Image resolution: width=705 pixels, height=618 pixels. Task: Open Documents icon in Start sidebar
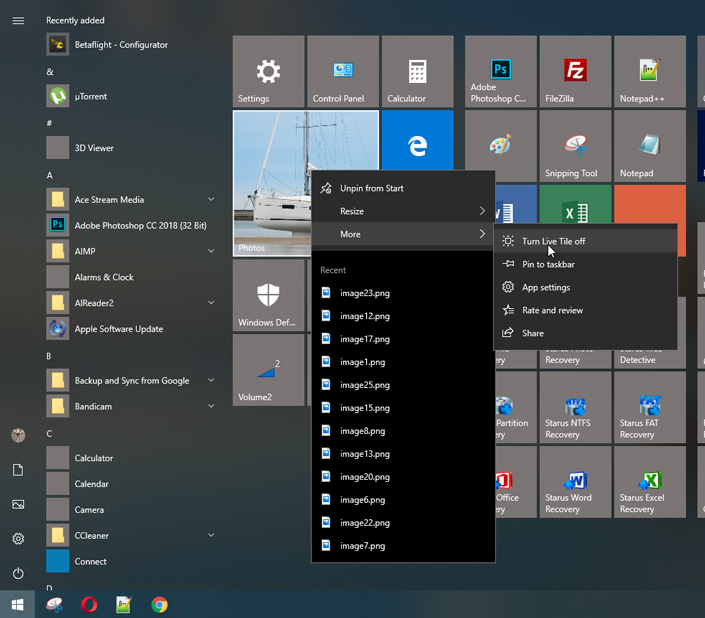coord(18,470)
